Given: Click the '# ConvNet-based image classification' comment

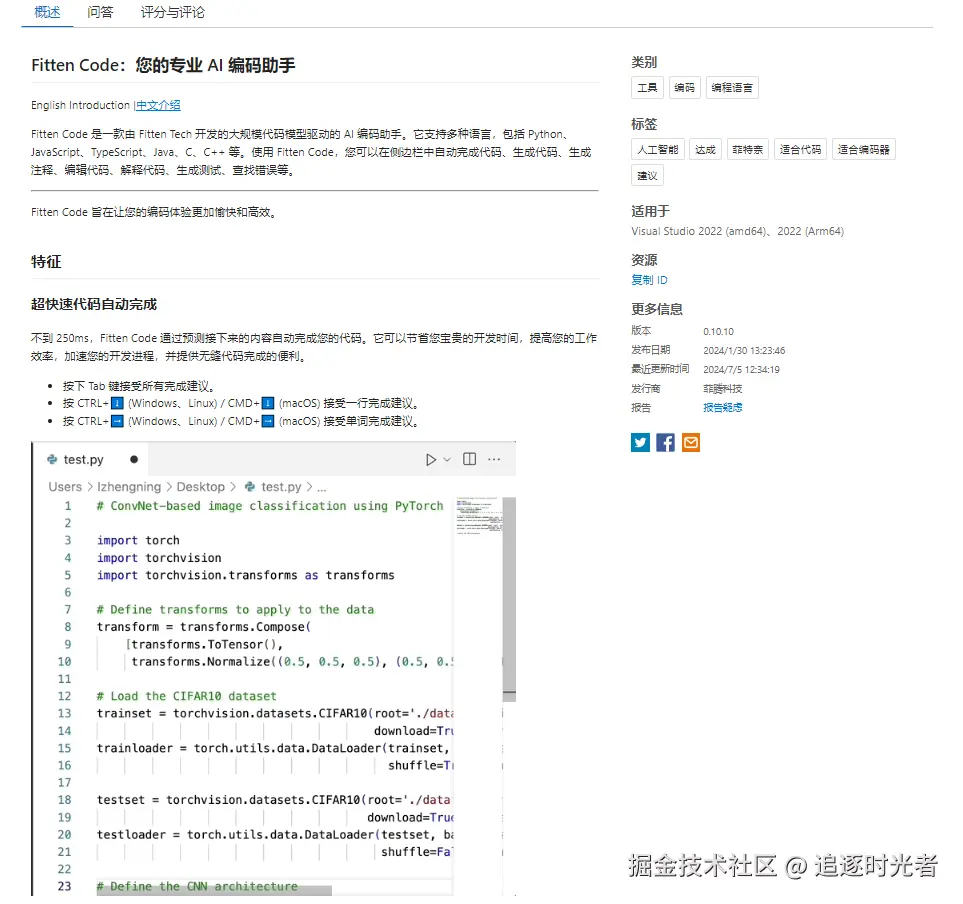Looking at the screenshot, I should (x=270, y=505).
